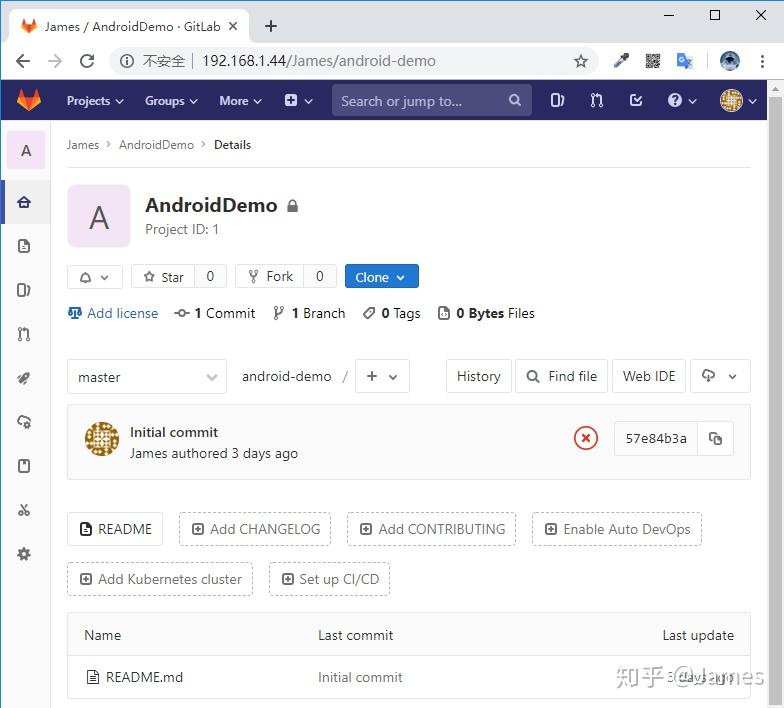
Task: Open the README.md file row
Action: tap(409, 677)
